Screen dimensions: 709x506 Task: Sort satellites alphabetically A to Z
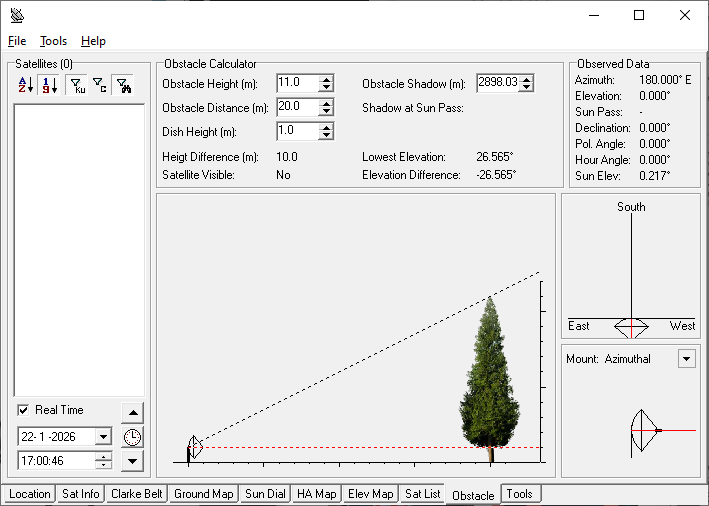(x=26, y=86)
